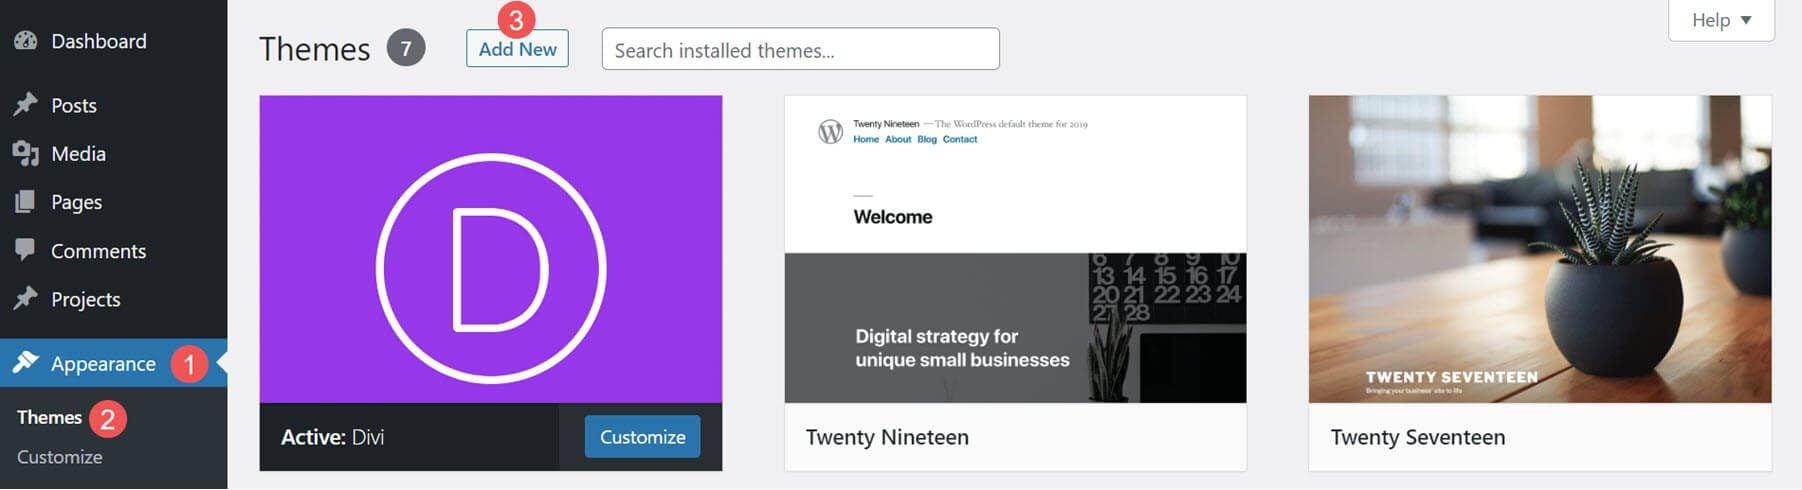
Task: Click the Media library icon
Action: (25, 153)
